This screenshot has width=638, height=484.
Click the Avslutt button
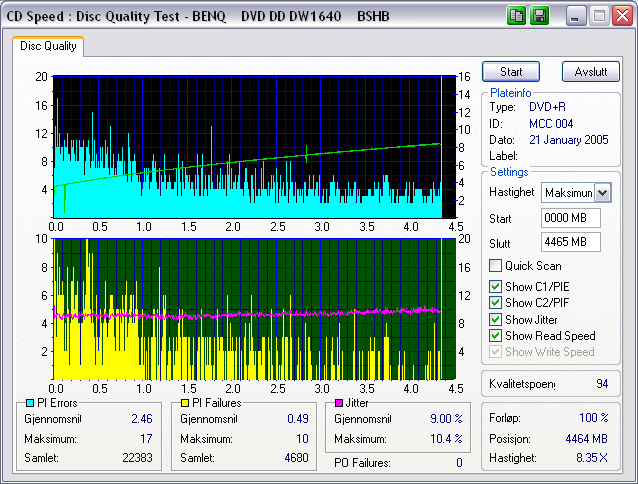point(591,72)
